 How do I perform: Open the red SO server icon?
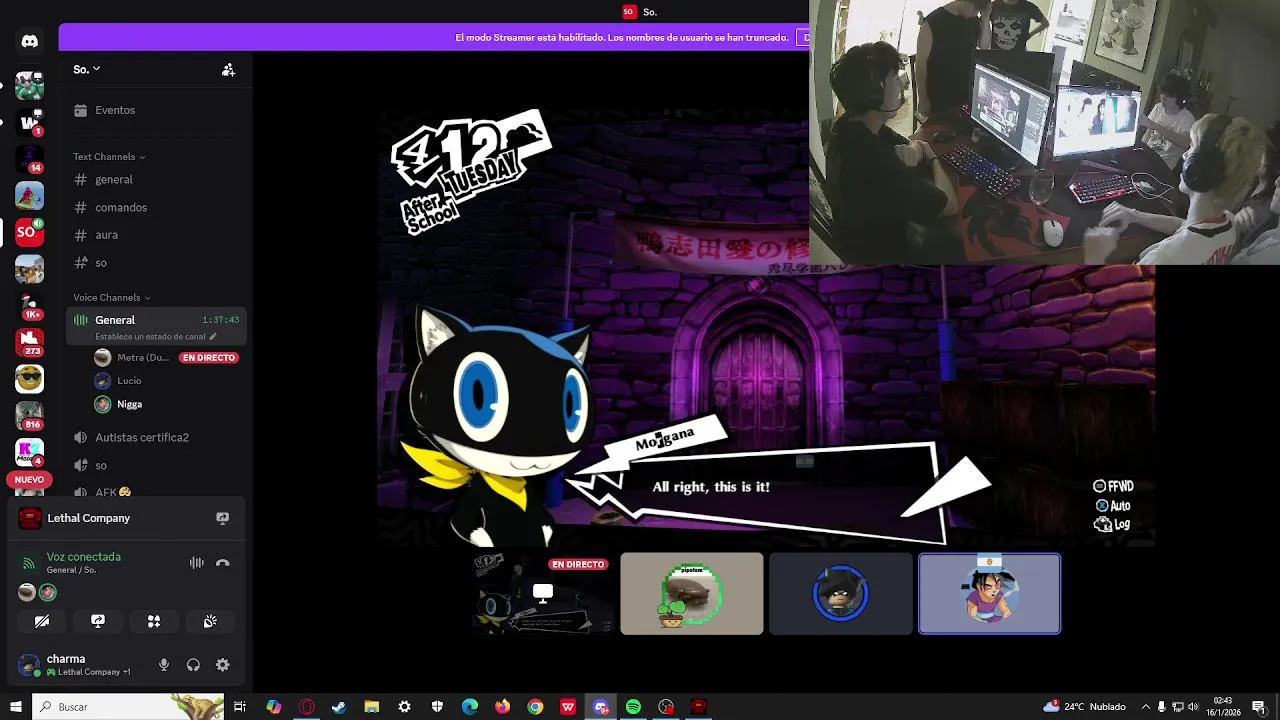click(29, 232)
